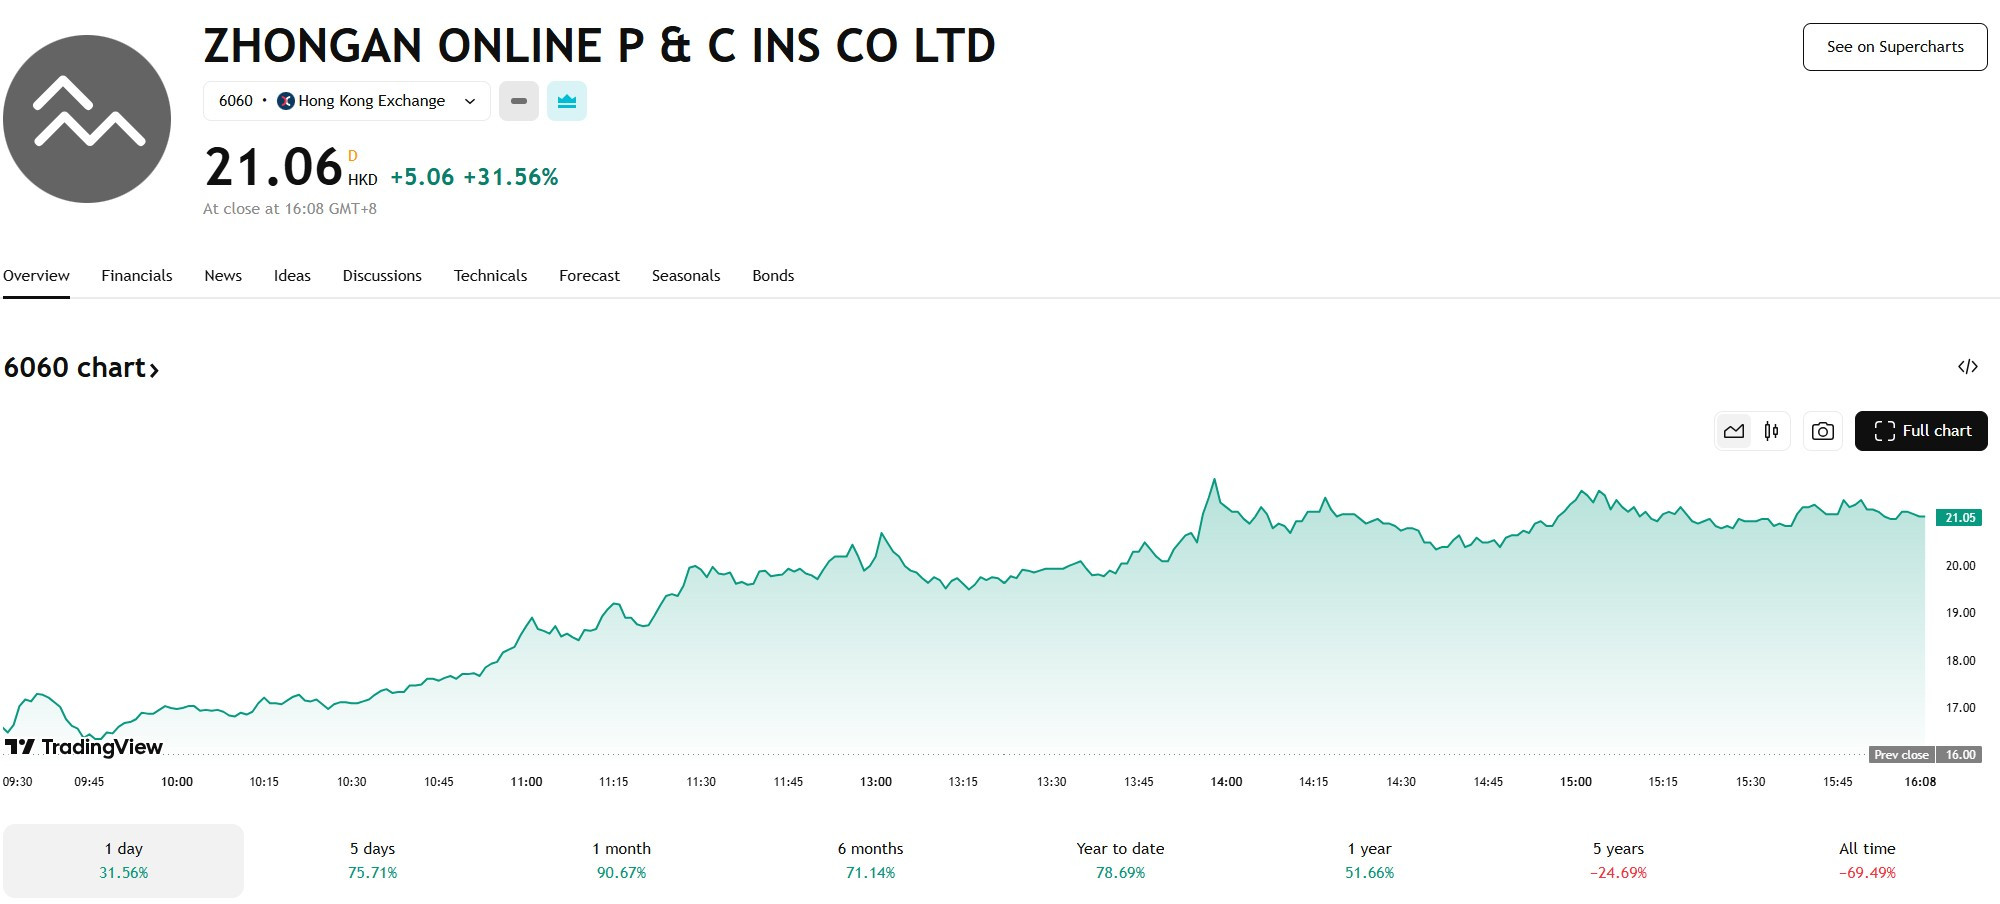Switch to the Discussions tab

click(x=382, y=276)
